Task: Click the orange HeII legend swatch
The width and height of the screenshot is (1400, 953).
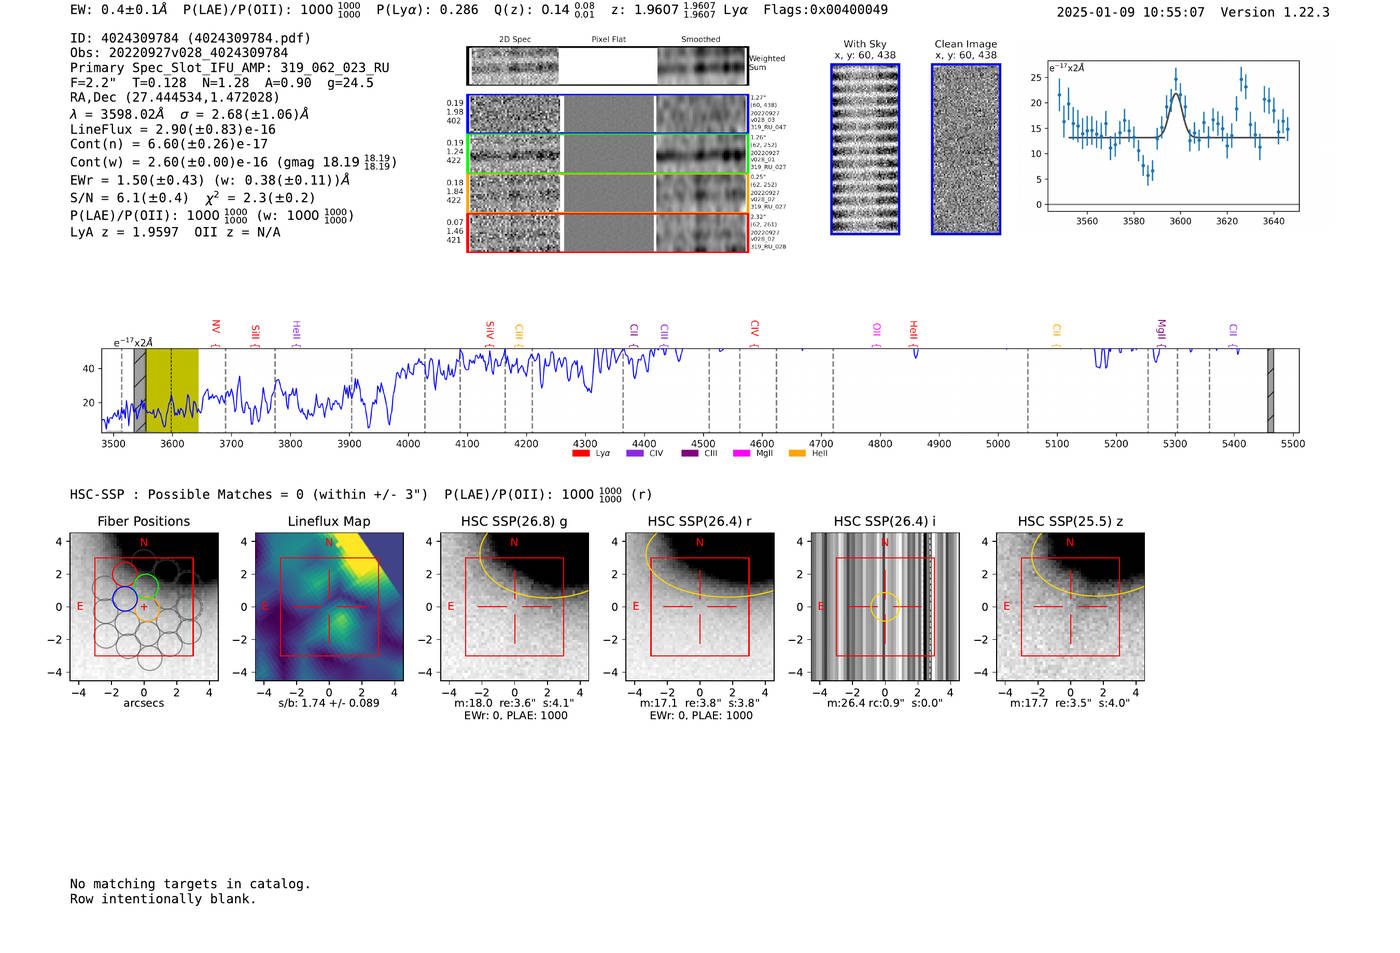Action: pos(797,453)
